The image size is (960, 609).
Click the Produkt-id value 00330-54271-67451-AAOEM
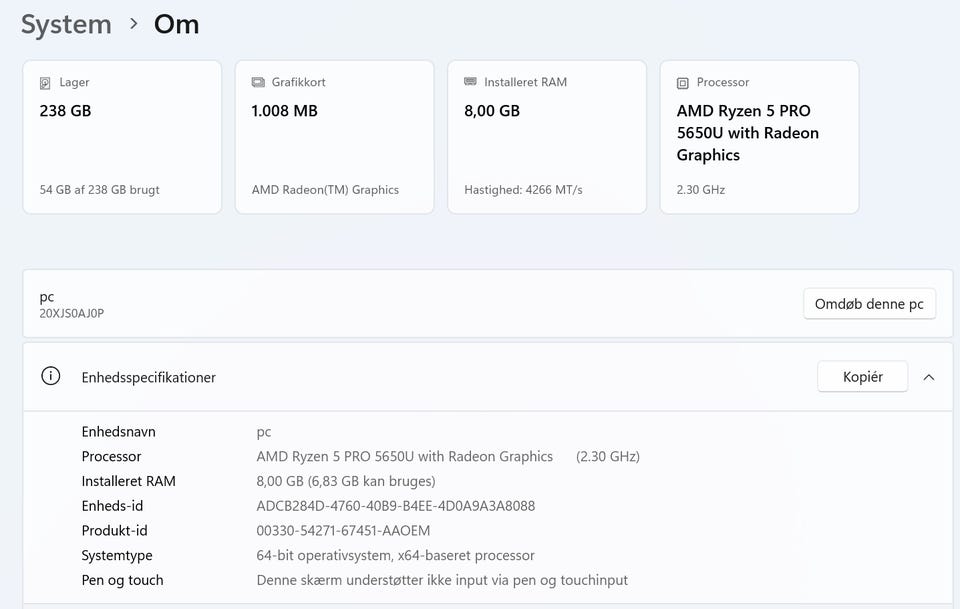pyautogui.click(x=357, y=531)
